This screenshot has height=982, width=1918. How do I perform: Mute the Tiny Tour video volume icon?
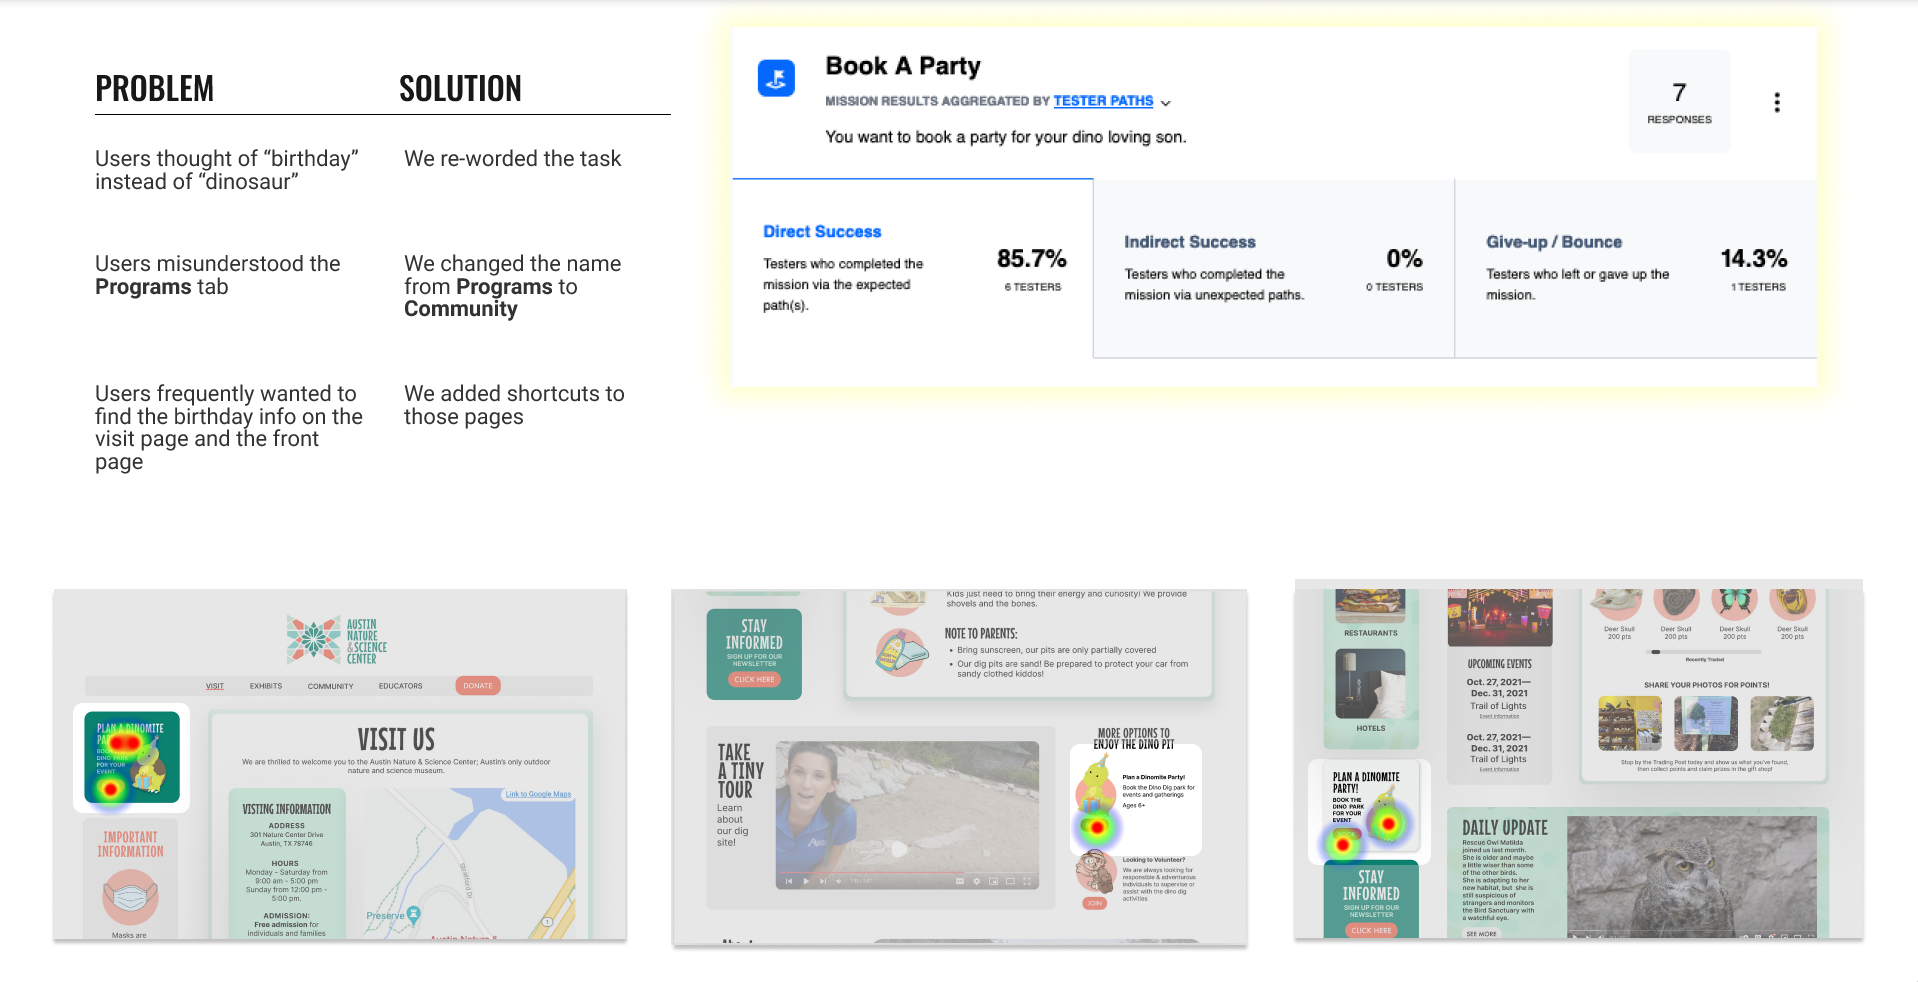tap(838, 881)
